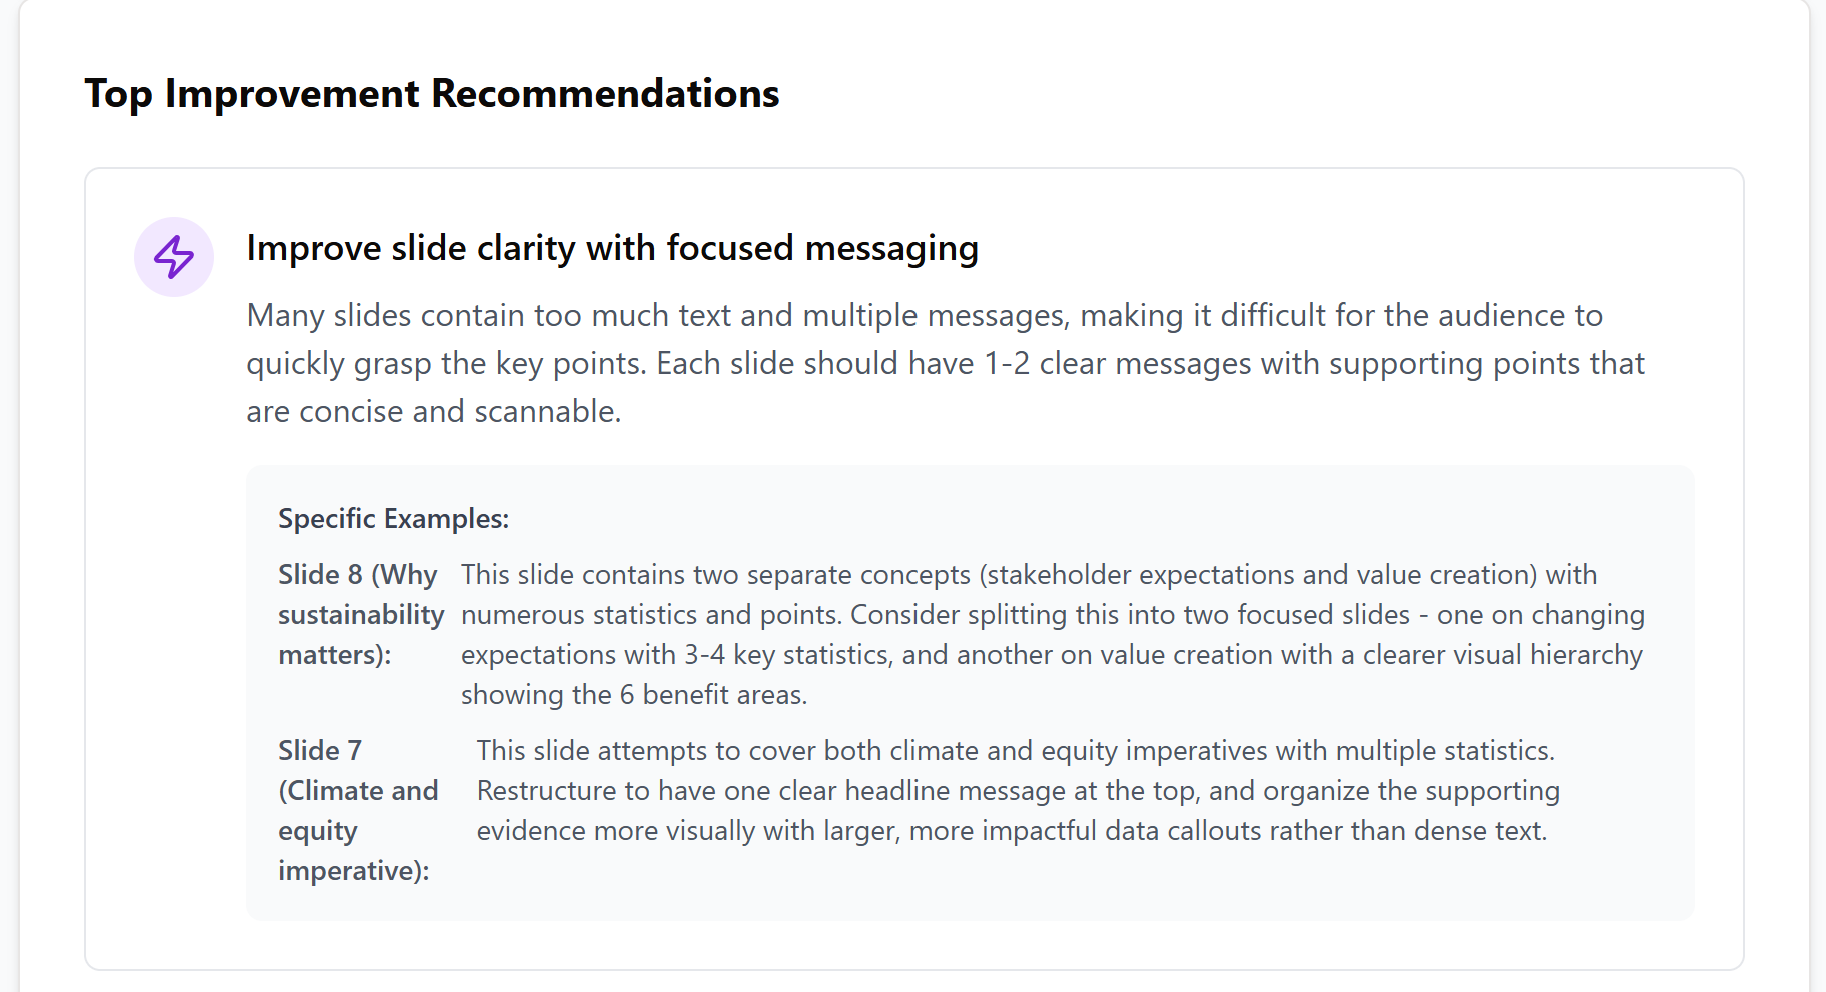This screenshot has width=1826, height=992.
Task: Click the phrase 'are concise and scannable.'
Action: [x=434, y=411]
